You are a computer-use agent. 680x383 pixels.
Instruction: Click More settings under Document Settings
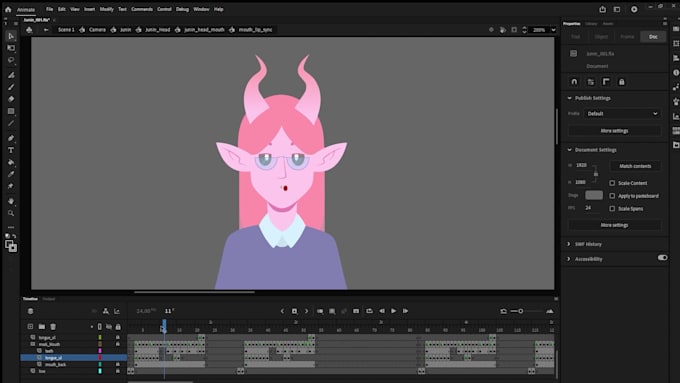click(x=615, y=225)
